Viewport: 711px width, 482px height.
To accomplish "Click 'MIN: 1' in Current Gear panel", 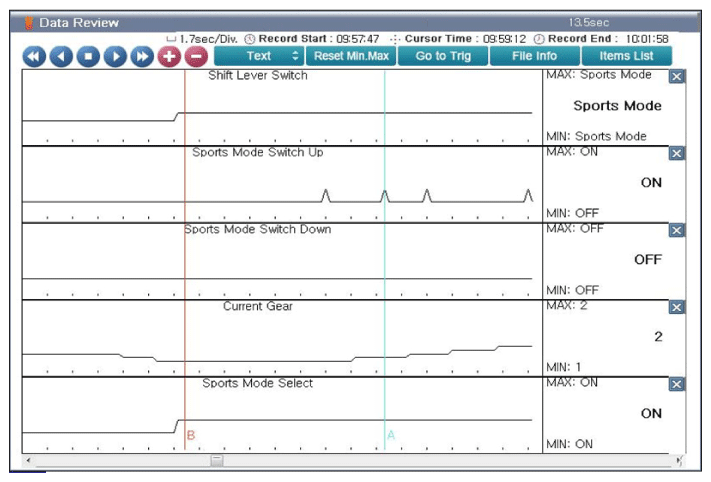I will [564, 367].
